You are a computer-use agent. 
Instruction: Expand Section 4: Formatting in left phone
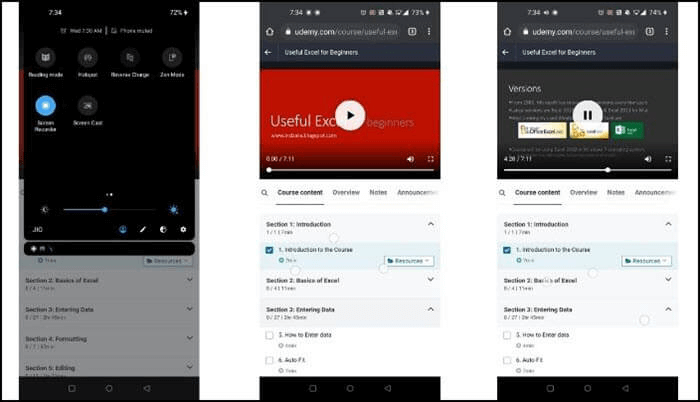click(189, 340)
